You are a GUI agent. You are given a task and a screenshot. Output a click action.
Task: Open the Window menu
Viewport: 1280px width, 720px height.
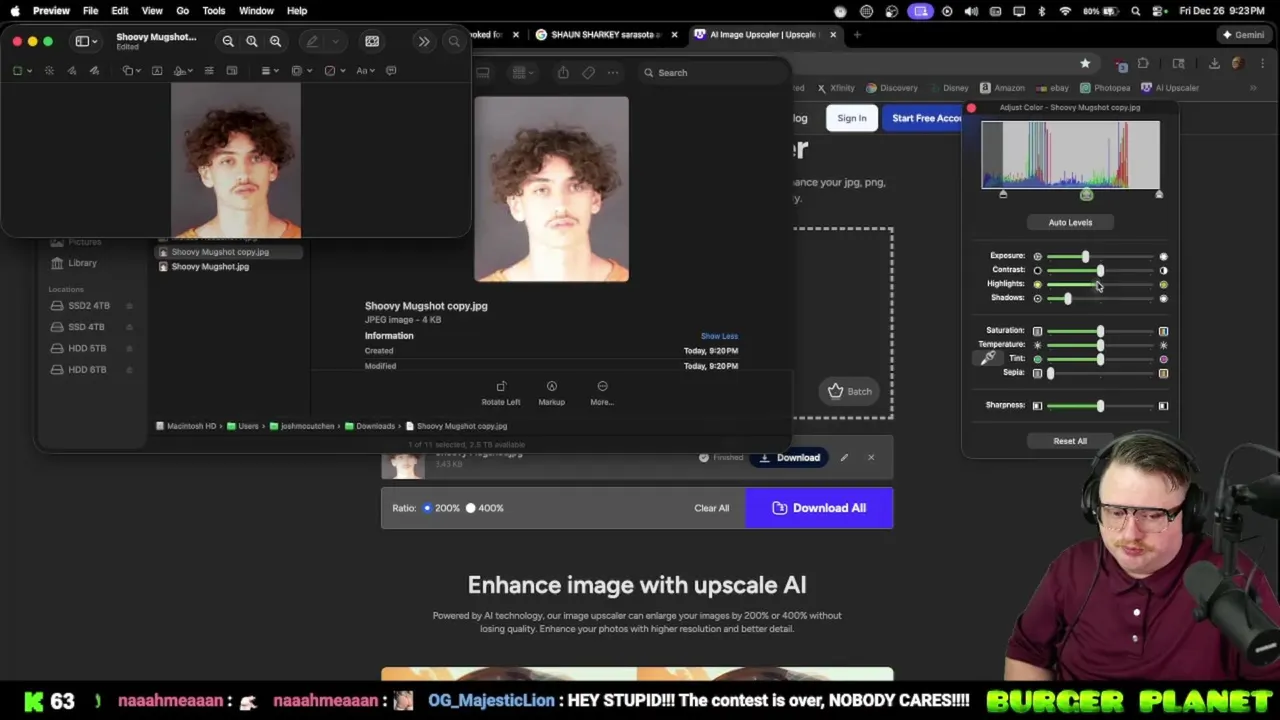point(256,11)
